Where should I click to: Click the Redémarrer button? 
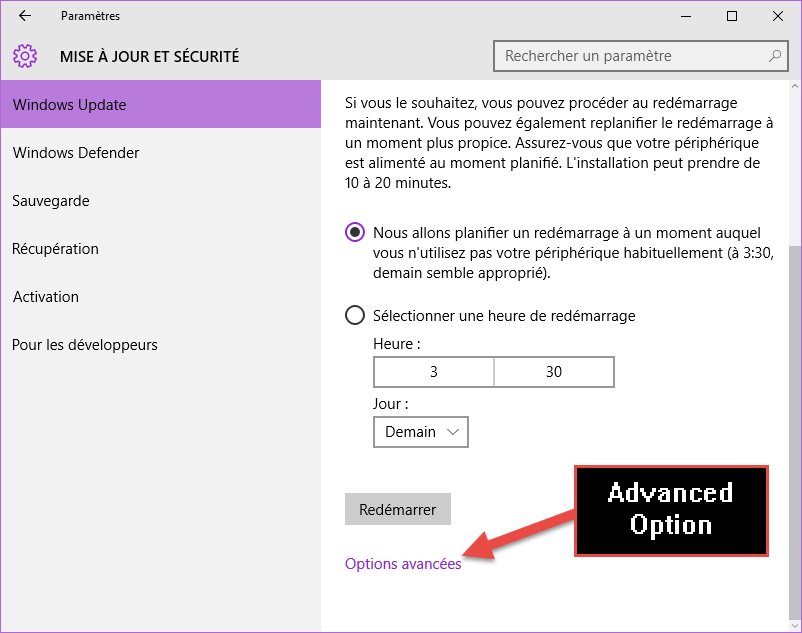tap(398, 509)
